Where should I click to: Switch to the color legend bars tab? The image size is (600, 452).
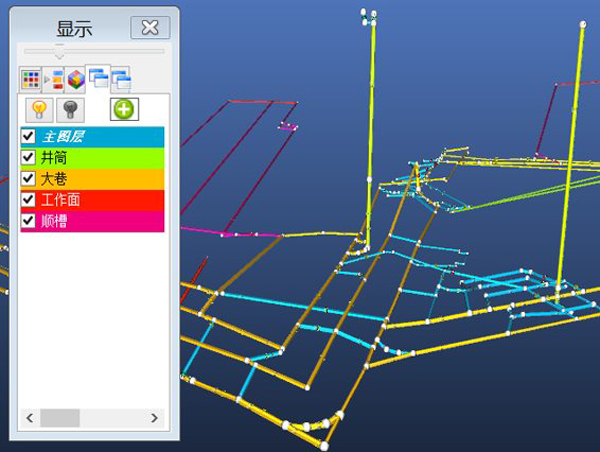tap(53, 79)
